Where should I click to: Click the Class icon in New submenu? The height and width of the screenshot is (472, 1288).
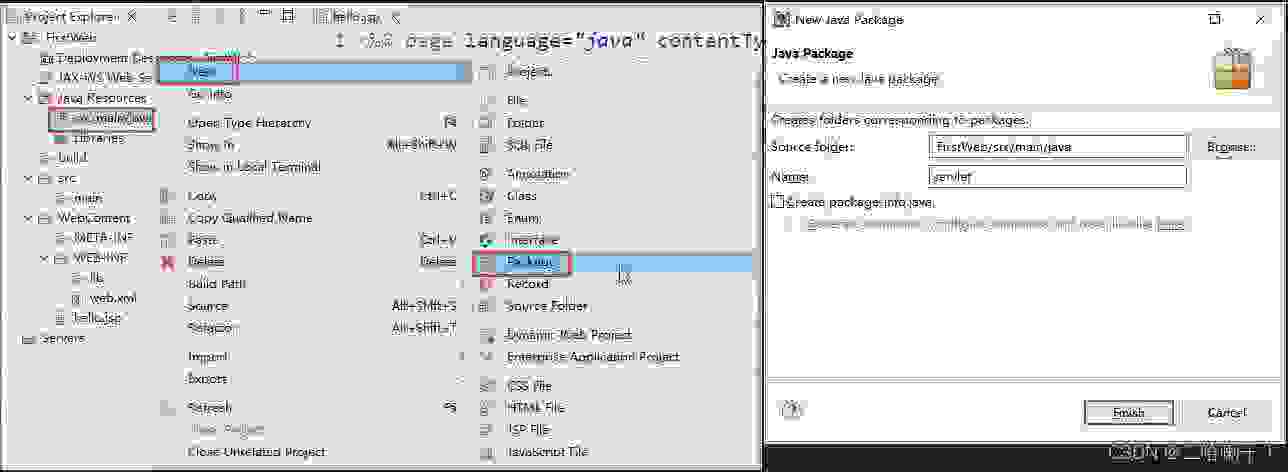click(486, 196)
